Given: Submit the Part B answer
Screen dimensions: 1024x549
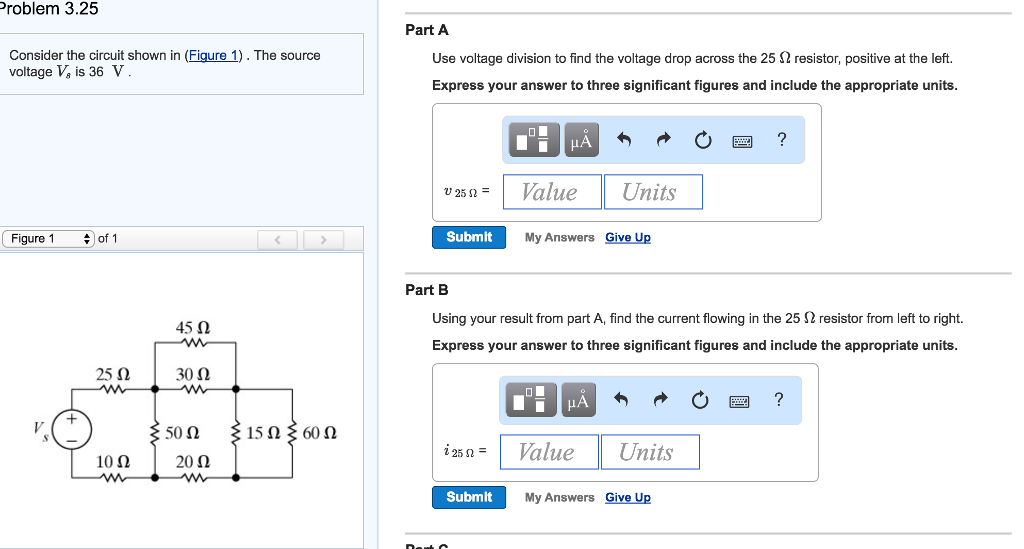Looking at the screenshot, I should [469, 497].
